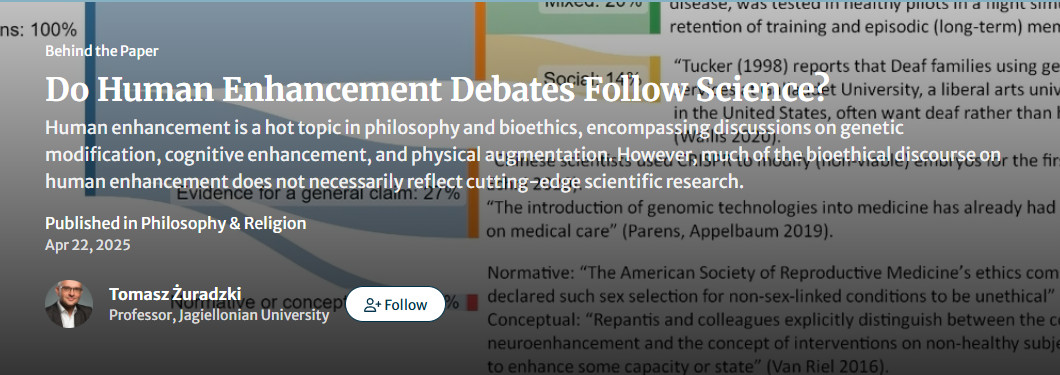Click the Van Riel 2016 conceptual quote
Screen dimensions: 1060x375
(x=773, y=341)
